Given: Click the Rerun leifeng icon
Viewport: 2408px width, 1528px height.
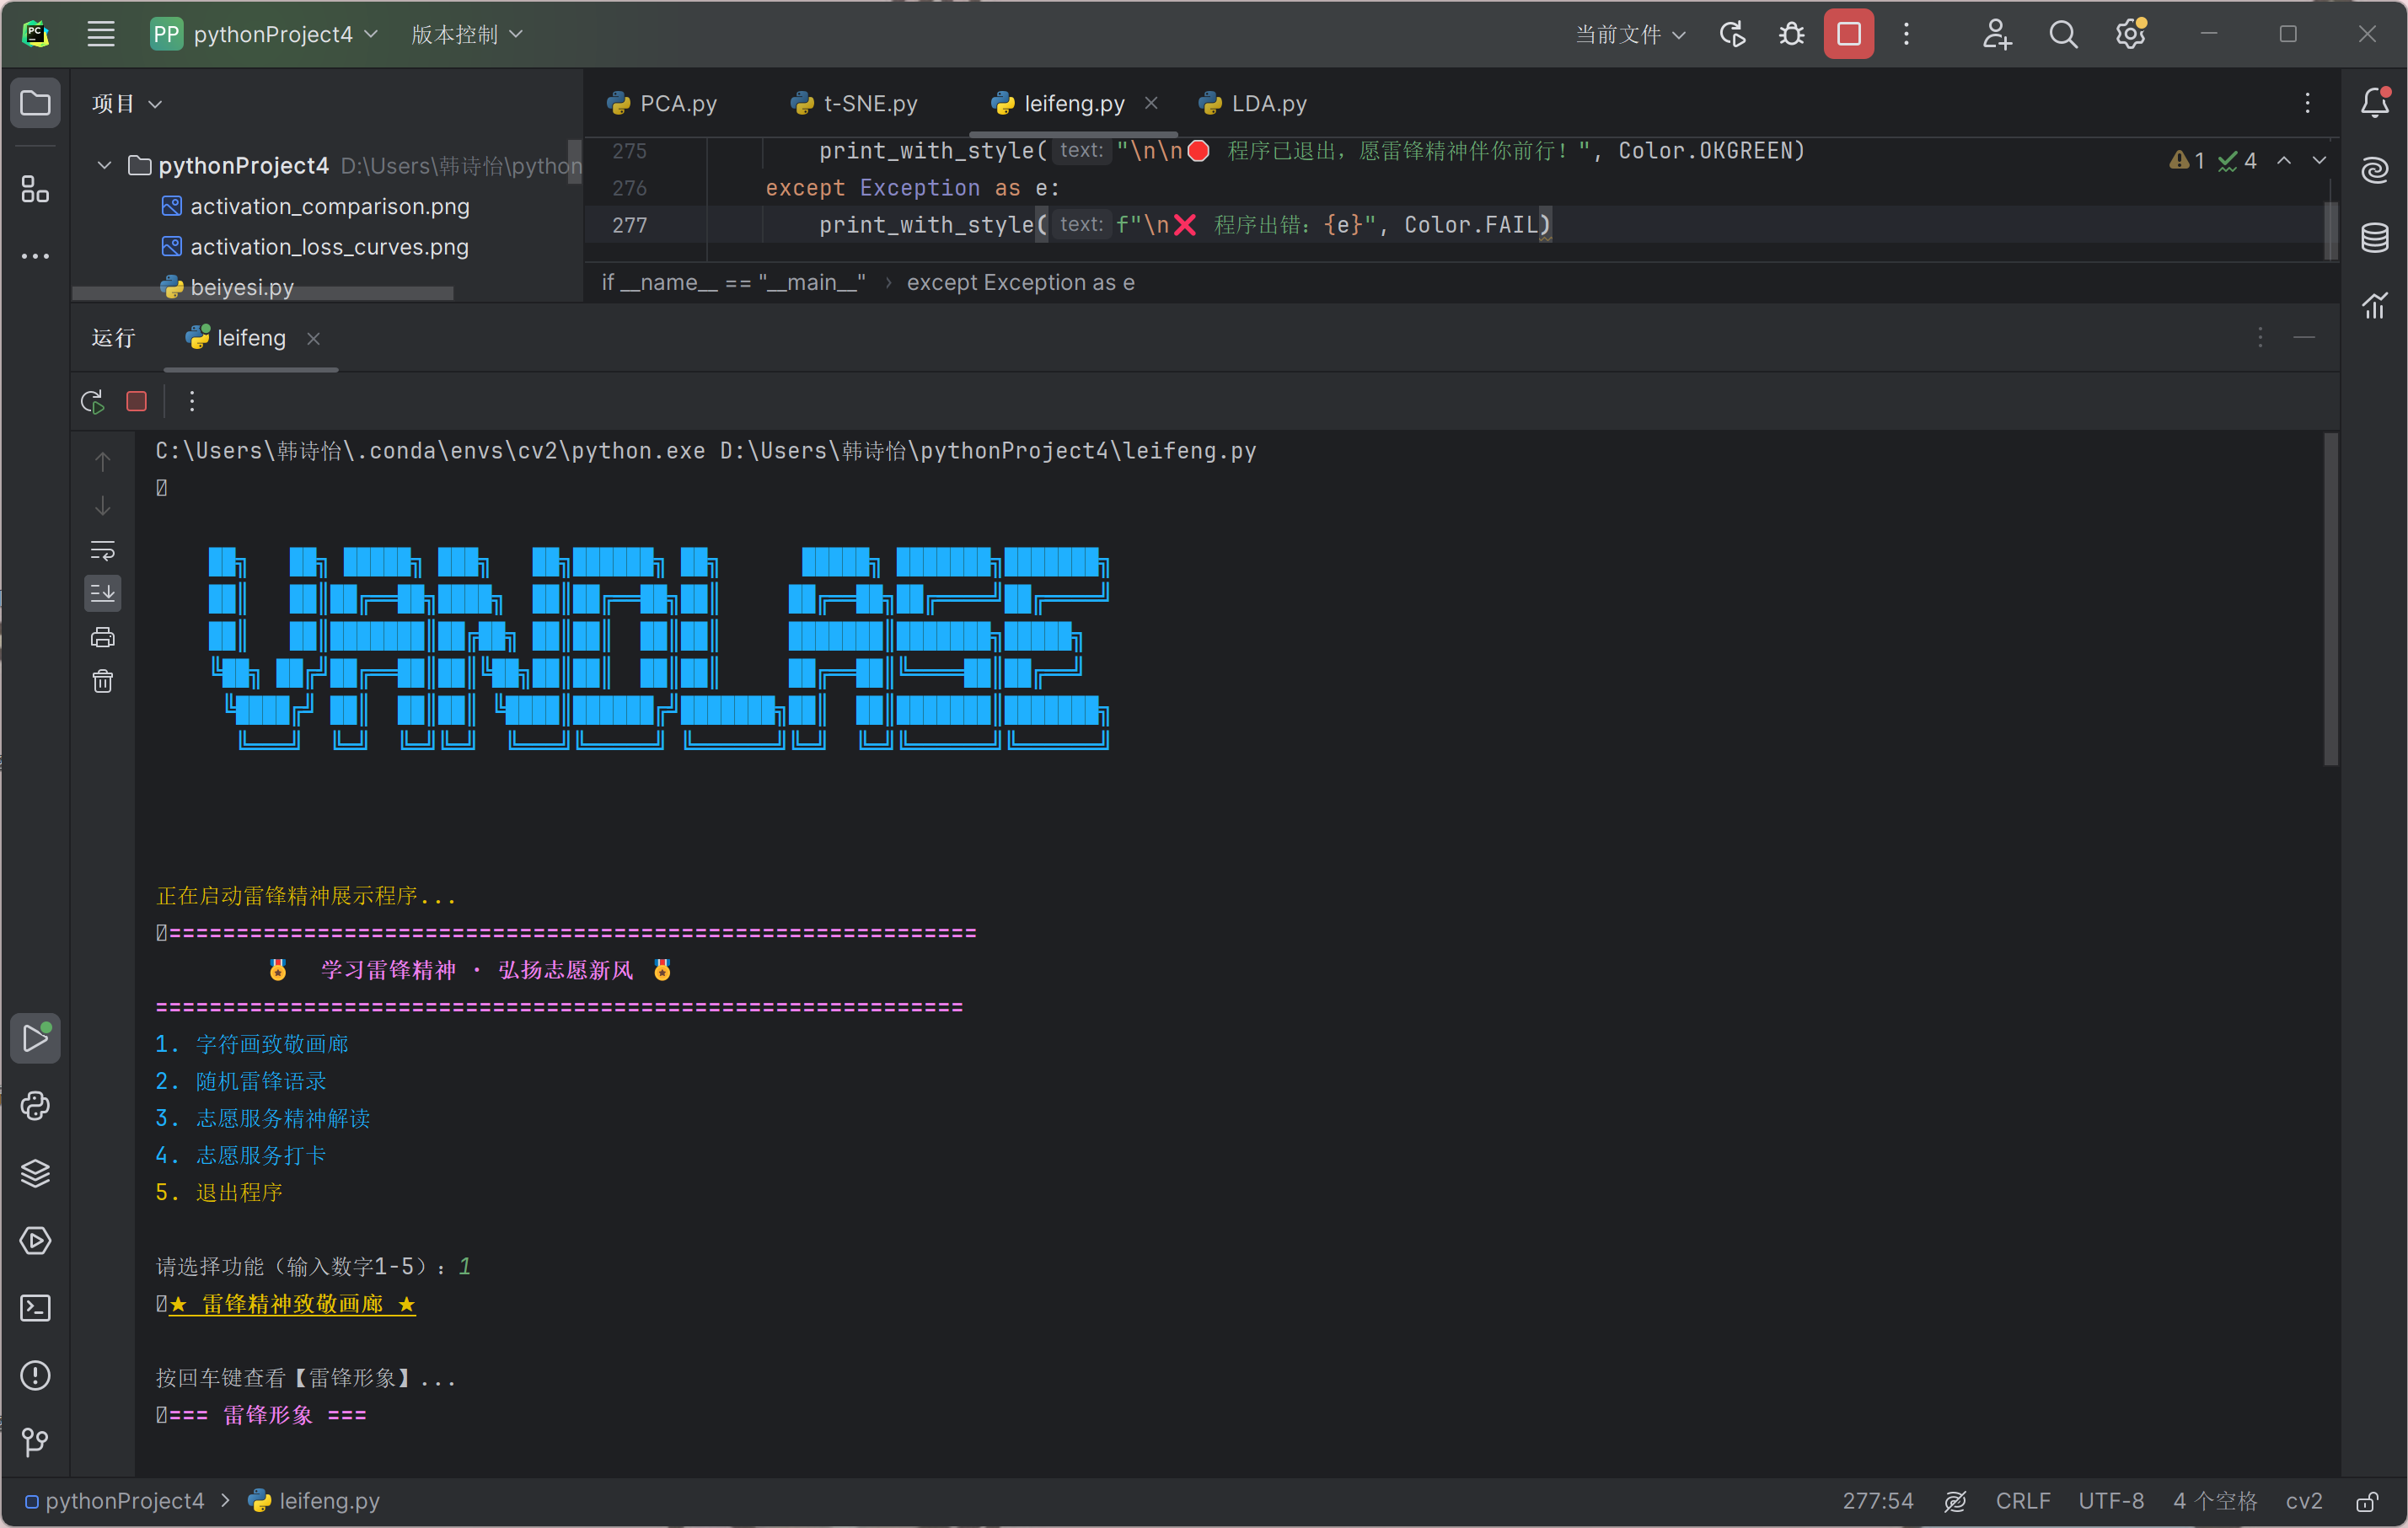Looking at the screenshot, I should coord(92,402).
